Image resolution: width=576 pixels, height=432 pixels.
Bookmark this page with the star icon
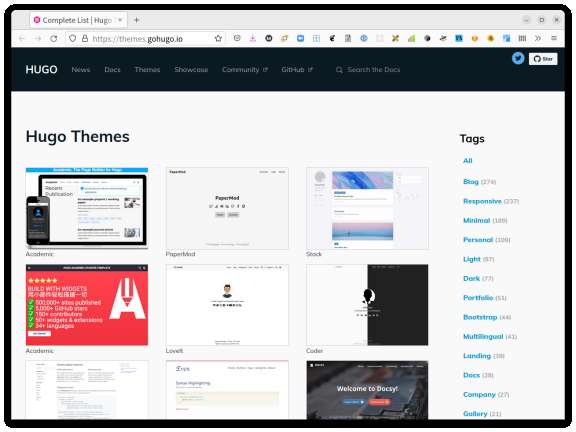tap(218, 38)
